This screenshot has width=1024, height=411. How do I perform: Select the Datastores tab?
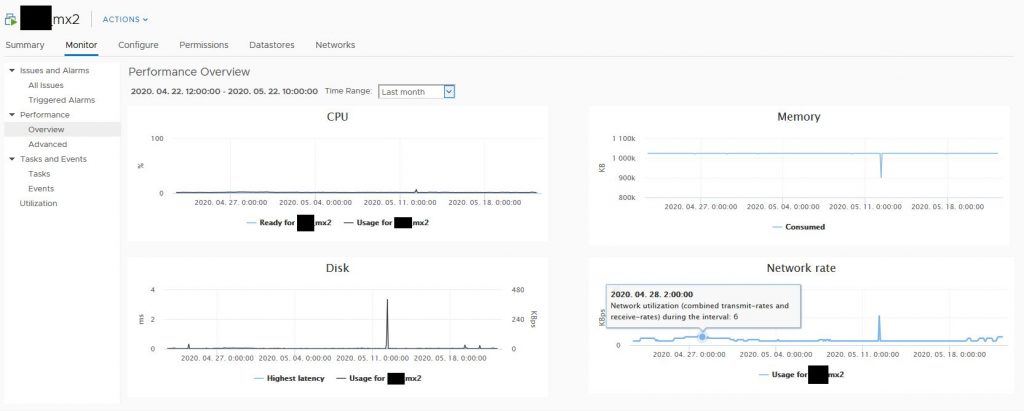pyautogui.click(x=272, y=45)
